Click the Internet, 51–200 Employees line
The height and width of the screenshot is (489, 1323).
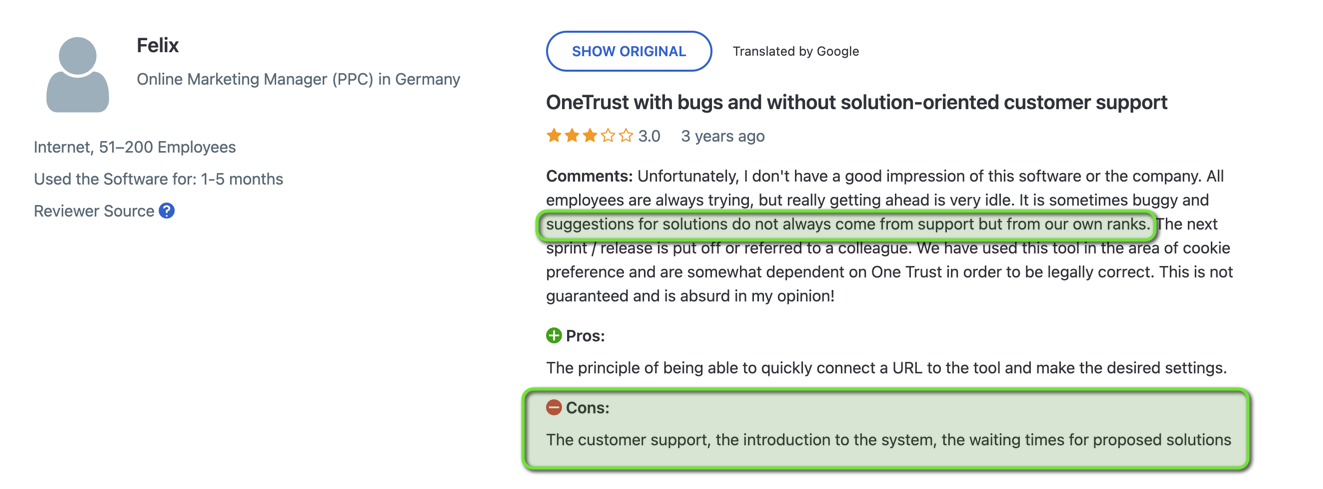135,147
